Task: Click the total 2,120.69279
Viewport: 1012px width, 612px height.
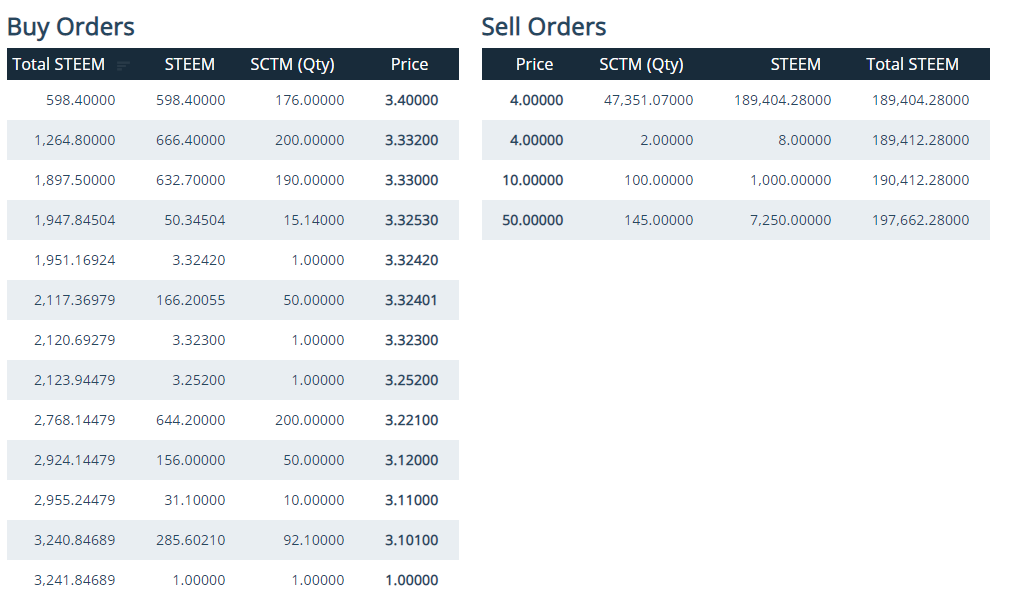Action: (75, 340)
